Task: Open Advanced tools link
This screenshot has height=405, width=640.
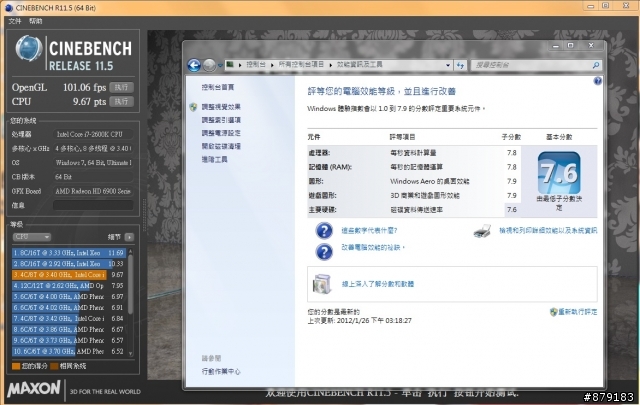Action: pos(215,159)
